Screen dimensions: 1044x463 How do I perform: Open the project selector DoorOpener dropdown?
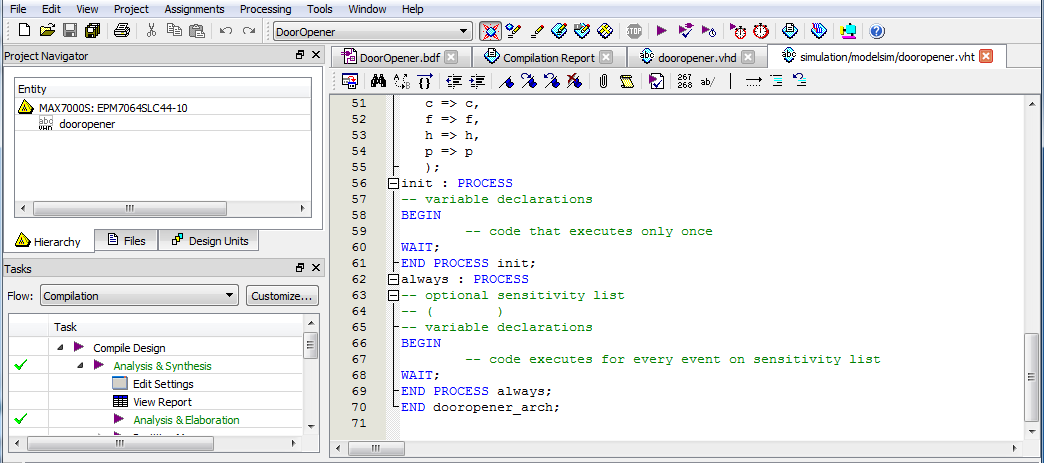pyautogui.click(x=373, y=31)
